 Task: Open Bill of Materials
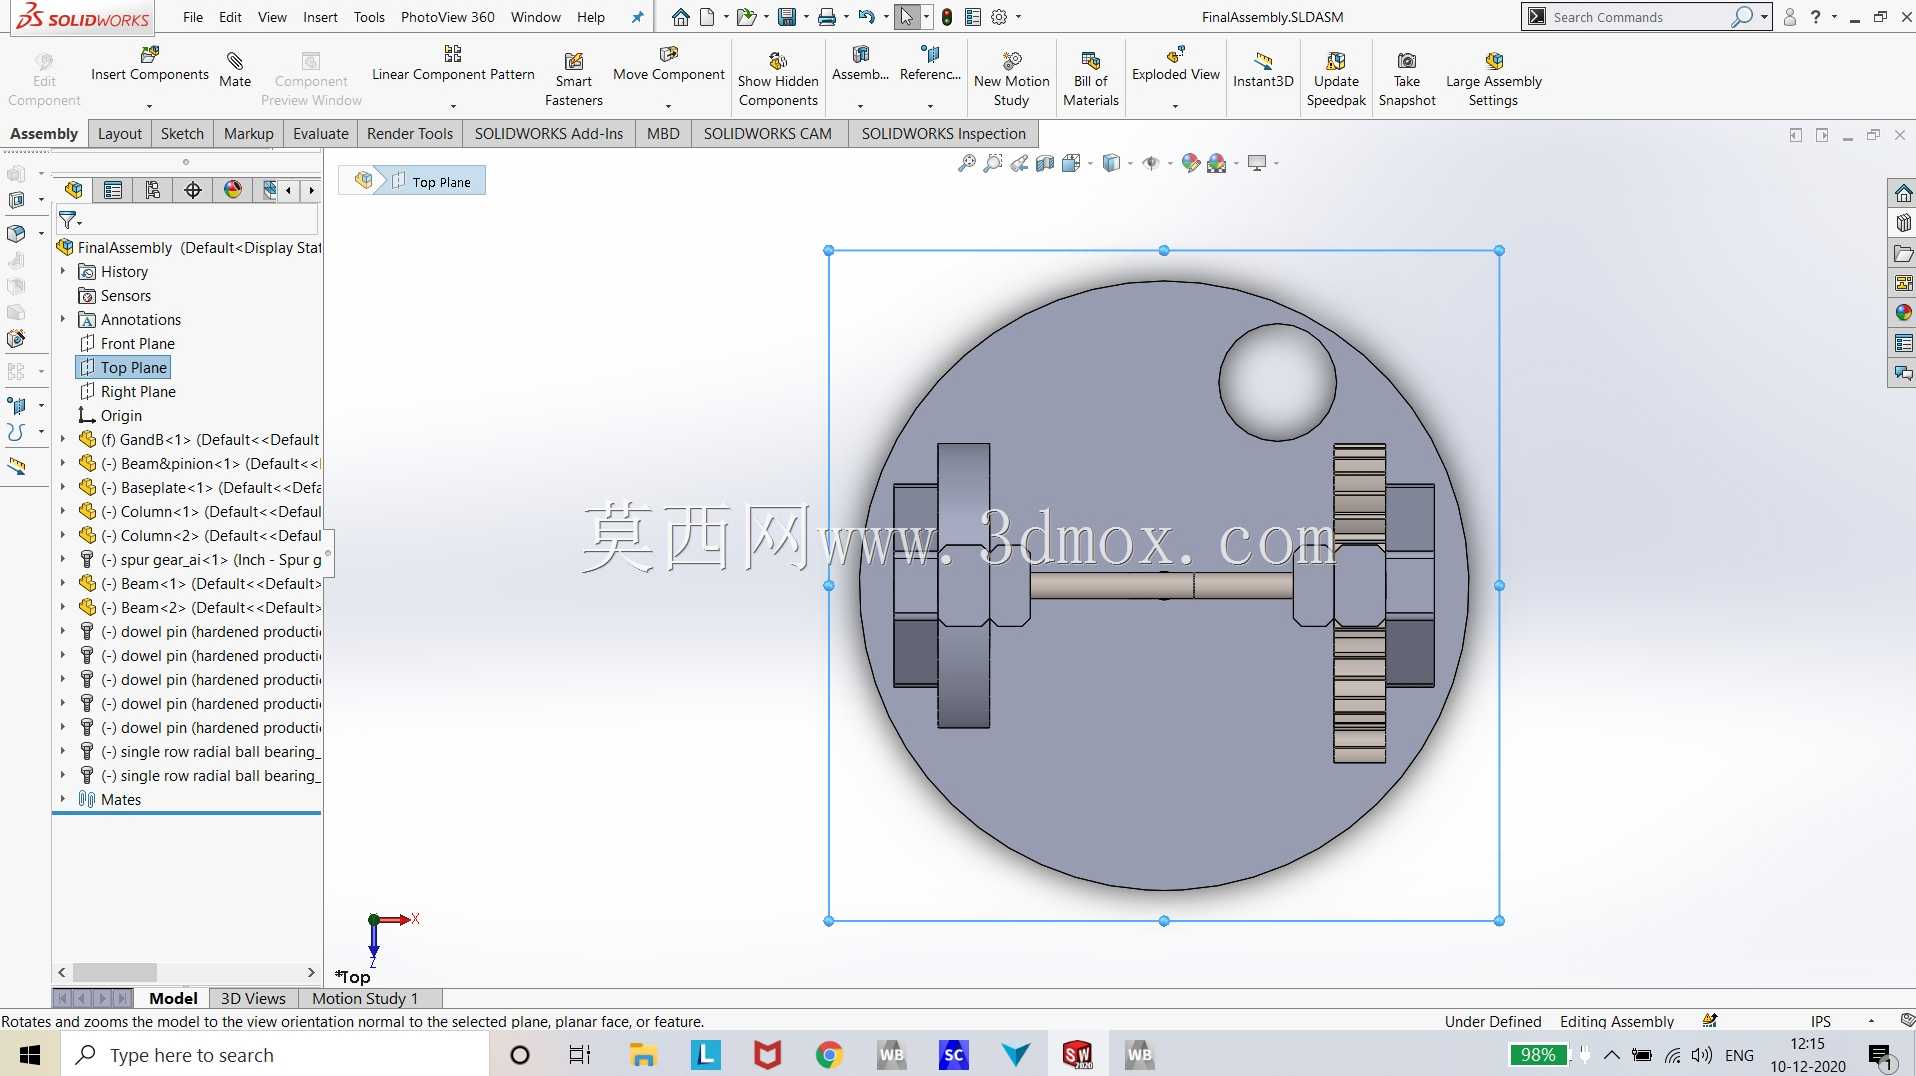click(1091, 80)
